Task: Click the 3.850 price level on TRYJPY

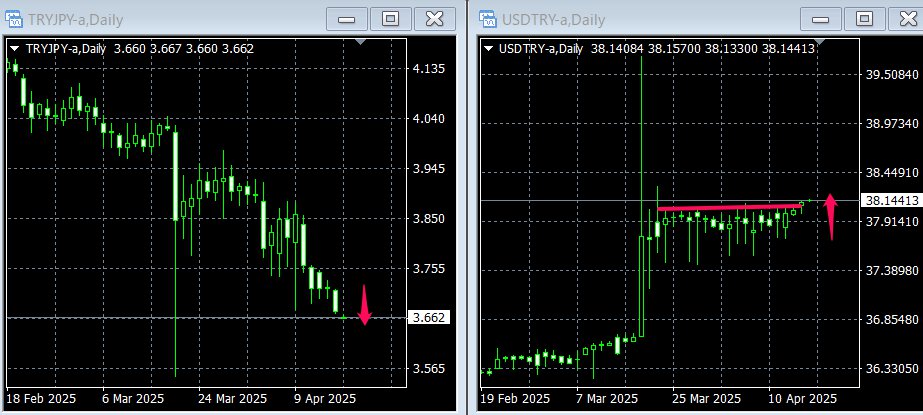Action: coord(429,219)
